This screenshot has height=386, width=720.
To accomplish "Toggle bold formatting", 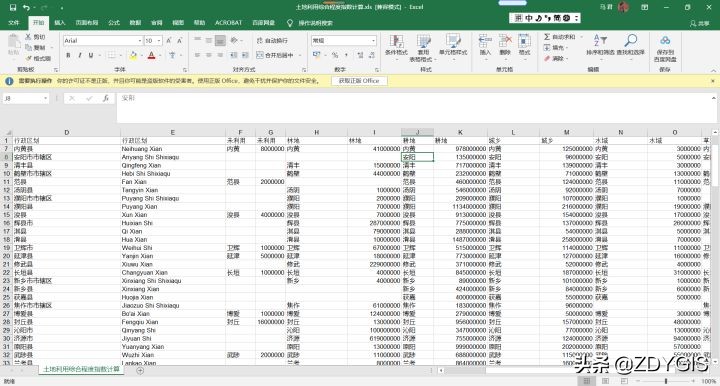I will pyautogui.click(x=68, y=55).
